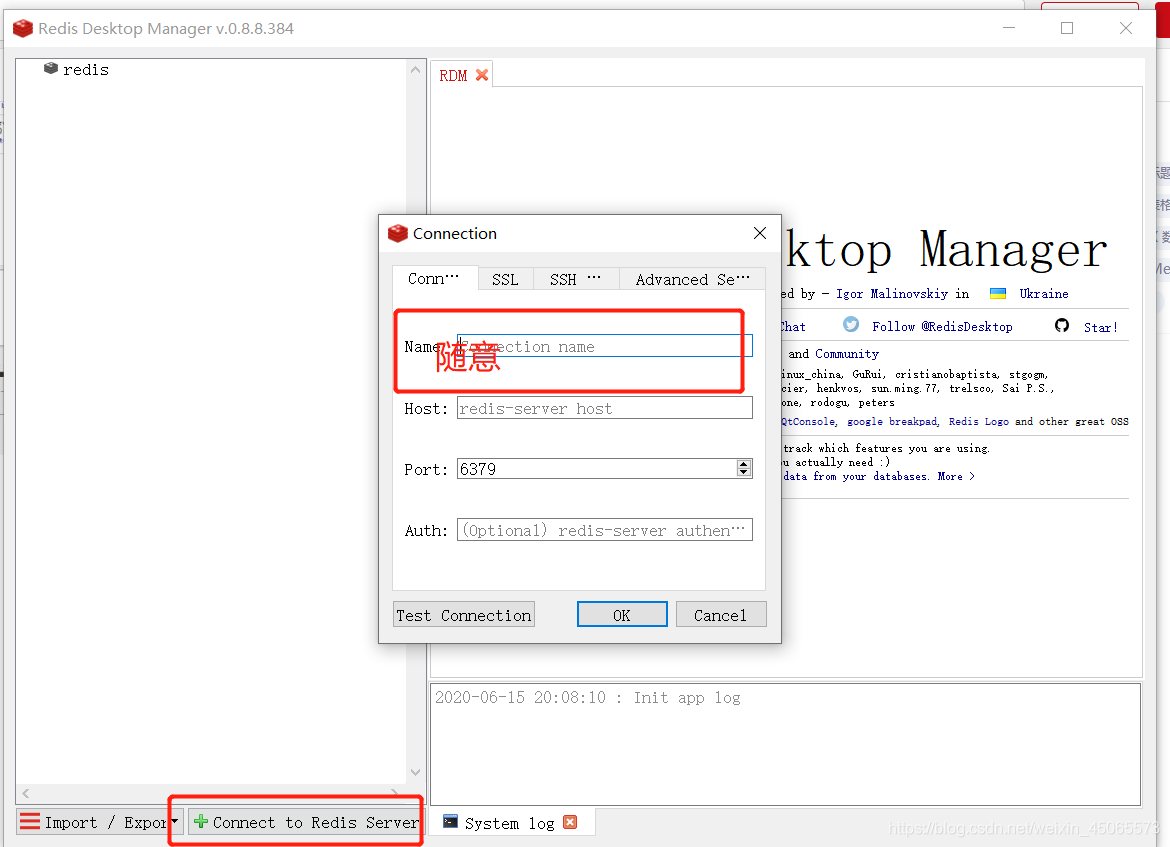This screenshot has width=1170, height=847.
Task: Click the Redis Desktop Manager title bar logo
Action: [23, 28]
